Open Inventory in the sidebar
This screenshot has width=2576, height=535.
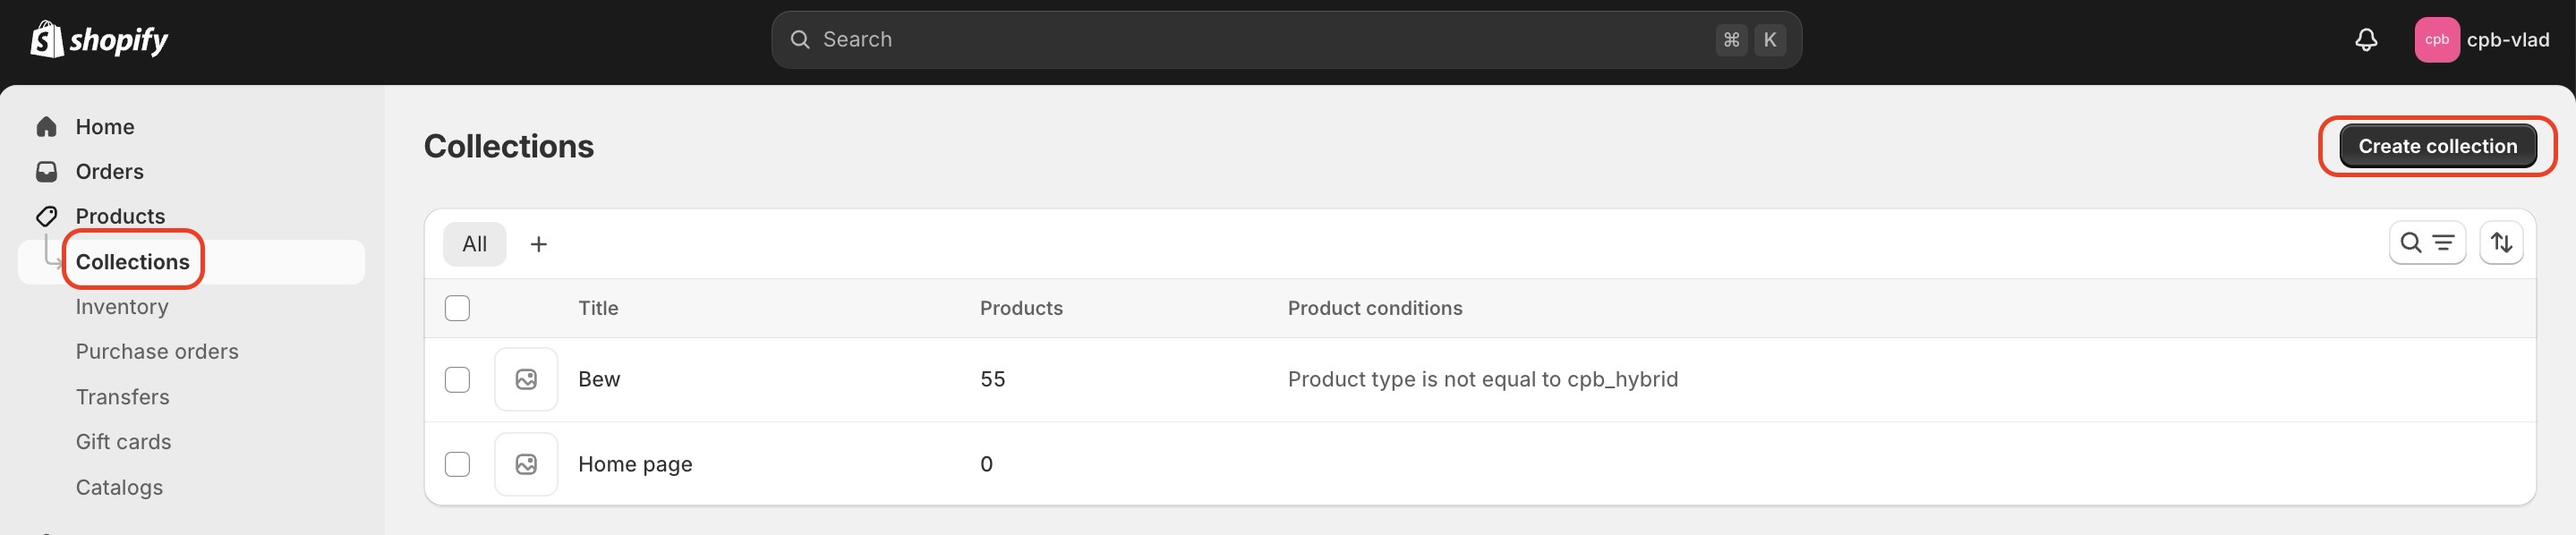click(122, 307)
